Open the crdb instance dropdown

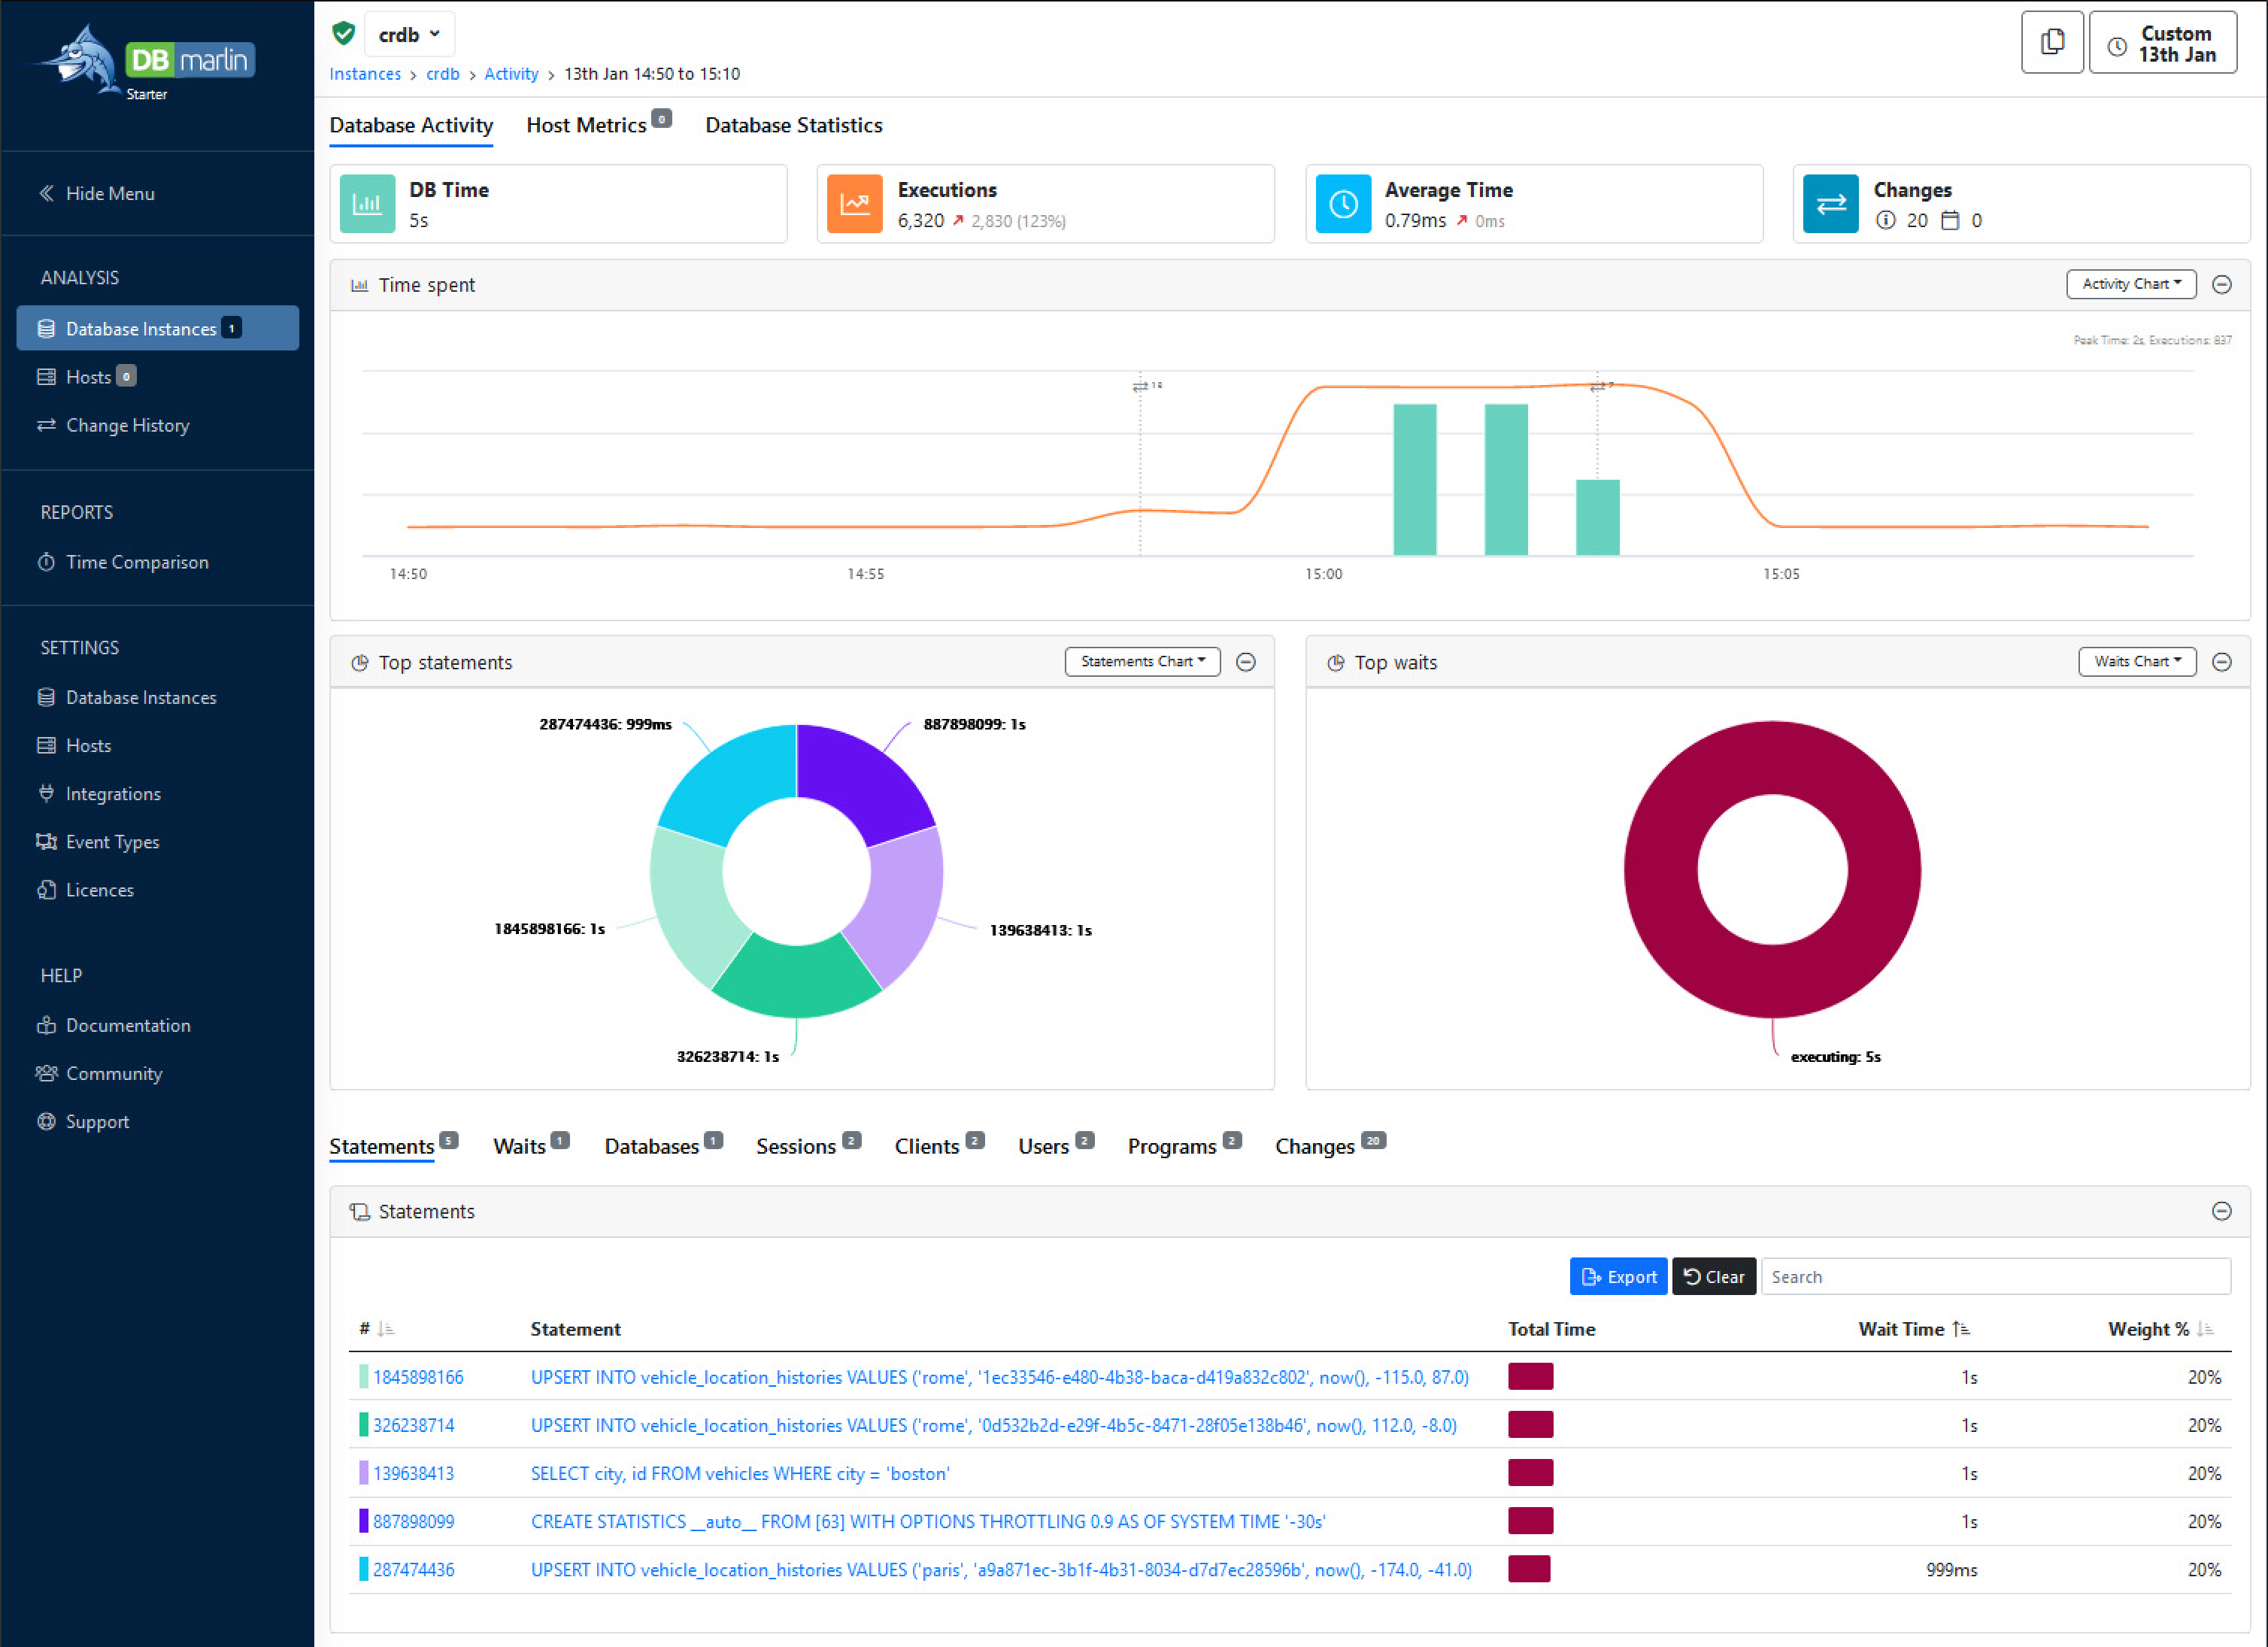(409, 33)
